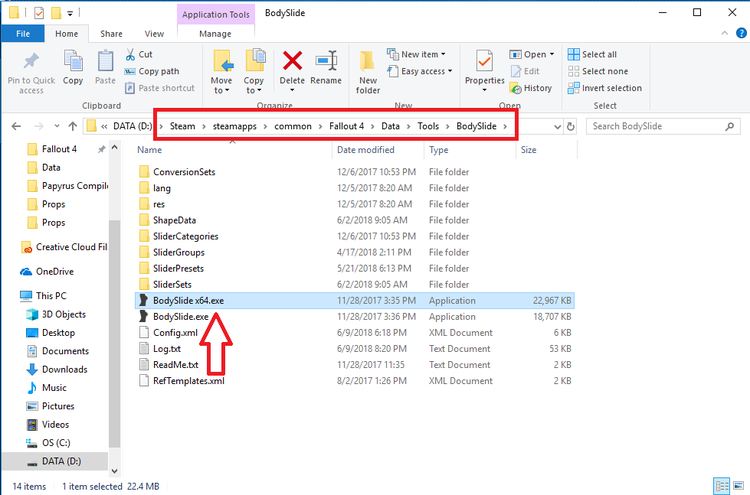Open the quick access toolbar customize dropdown

(70, 13)
